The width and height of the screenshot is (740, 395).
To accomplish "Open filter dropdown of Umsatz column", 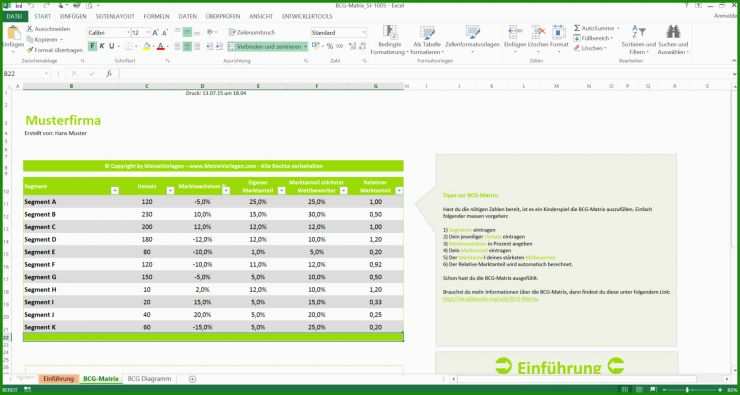I will pyautogui.click(x=170, y=190).
